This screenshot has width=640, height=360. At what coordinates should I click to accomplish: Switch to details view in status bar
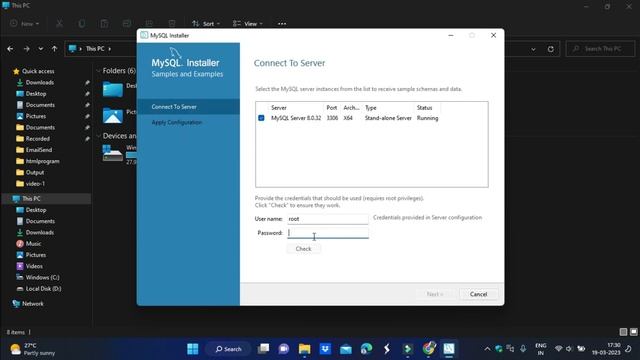[623, 332]
